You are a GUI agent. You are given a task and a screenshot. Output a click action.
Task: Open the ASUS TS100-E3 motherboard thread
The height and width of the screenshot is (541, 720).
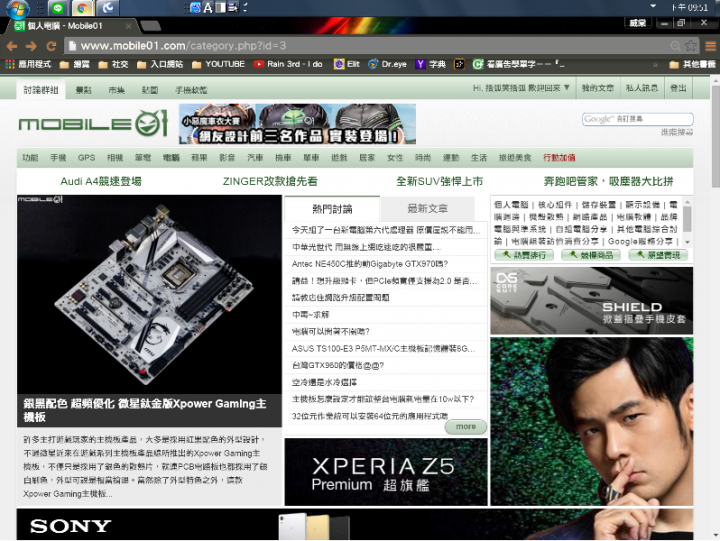click(383, 349)
